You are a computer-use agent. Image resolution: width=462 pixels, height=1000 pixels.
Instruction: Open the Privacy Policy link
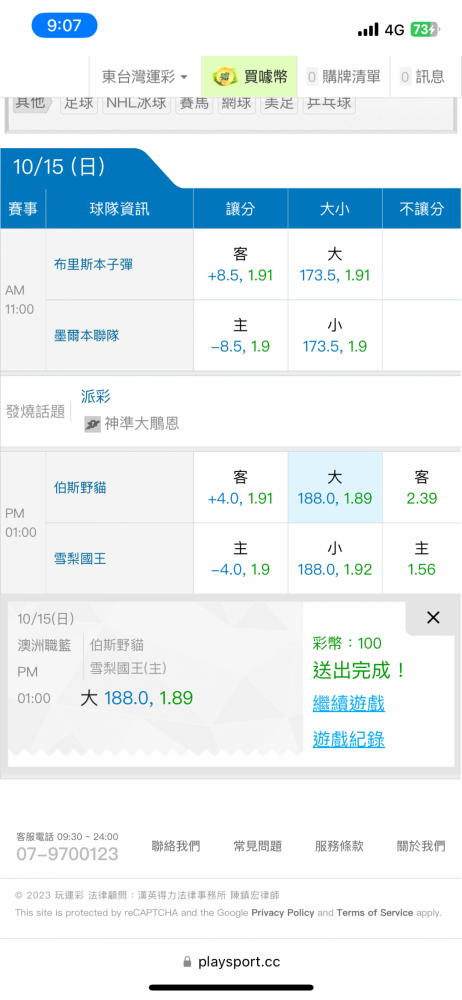(x=283, y=913)
